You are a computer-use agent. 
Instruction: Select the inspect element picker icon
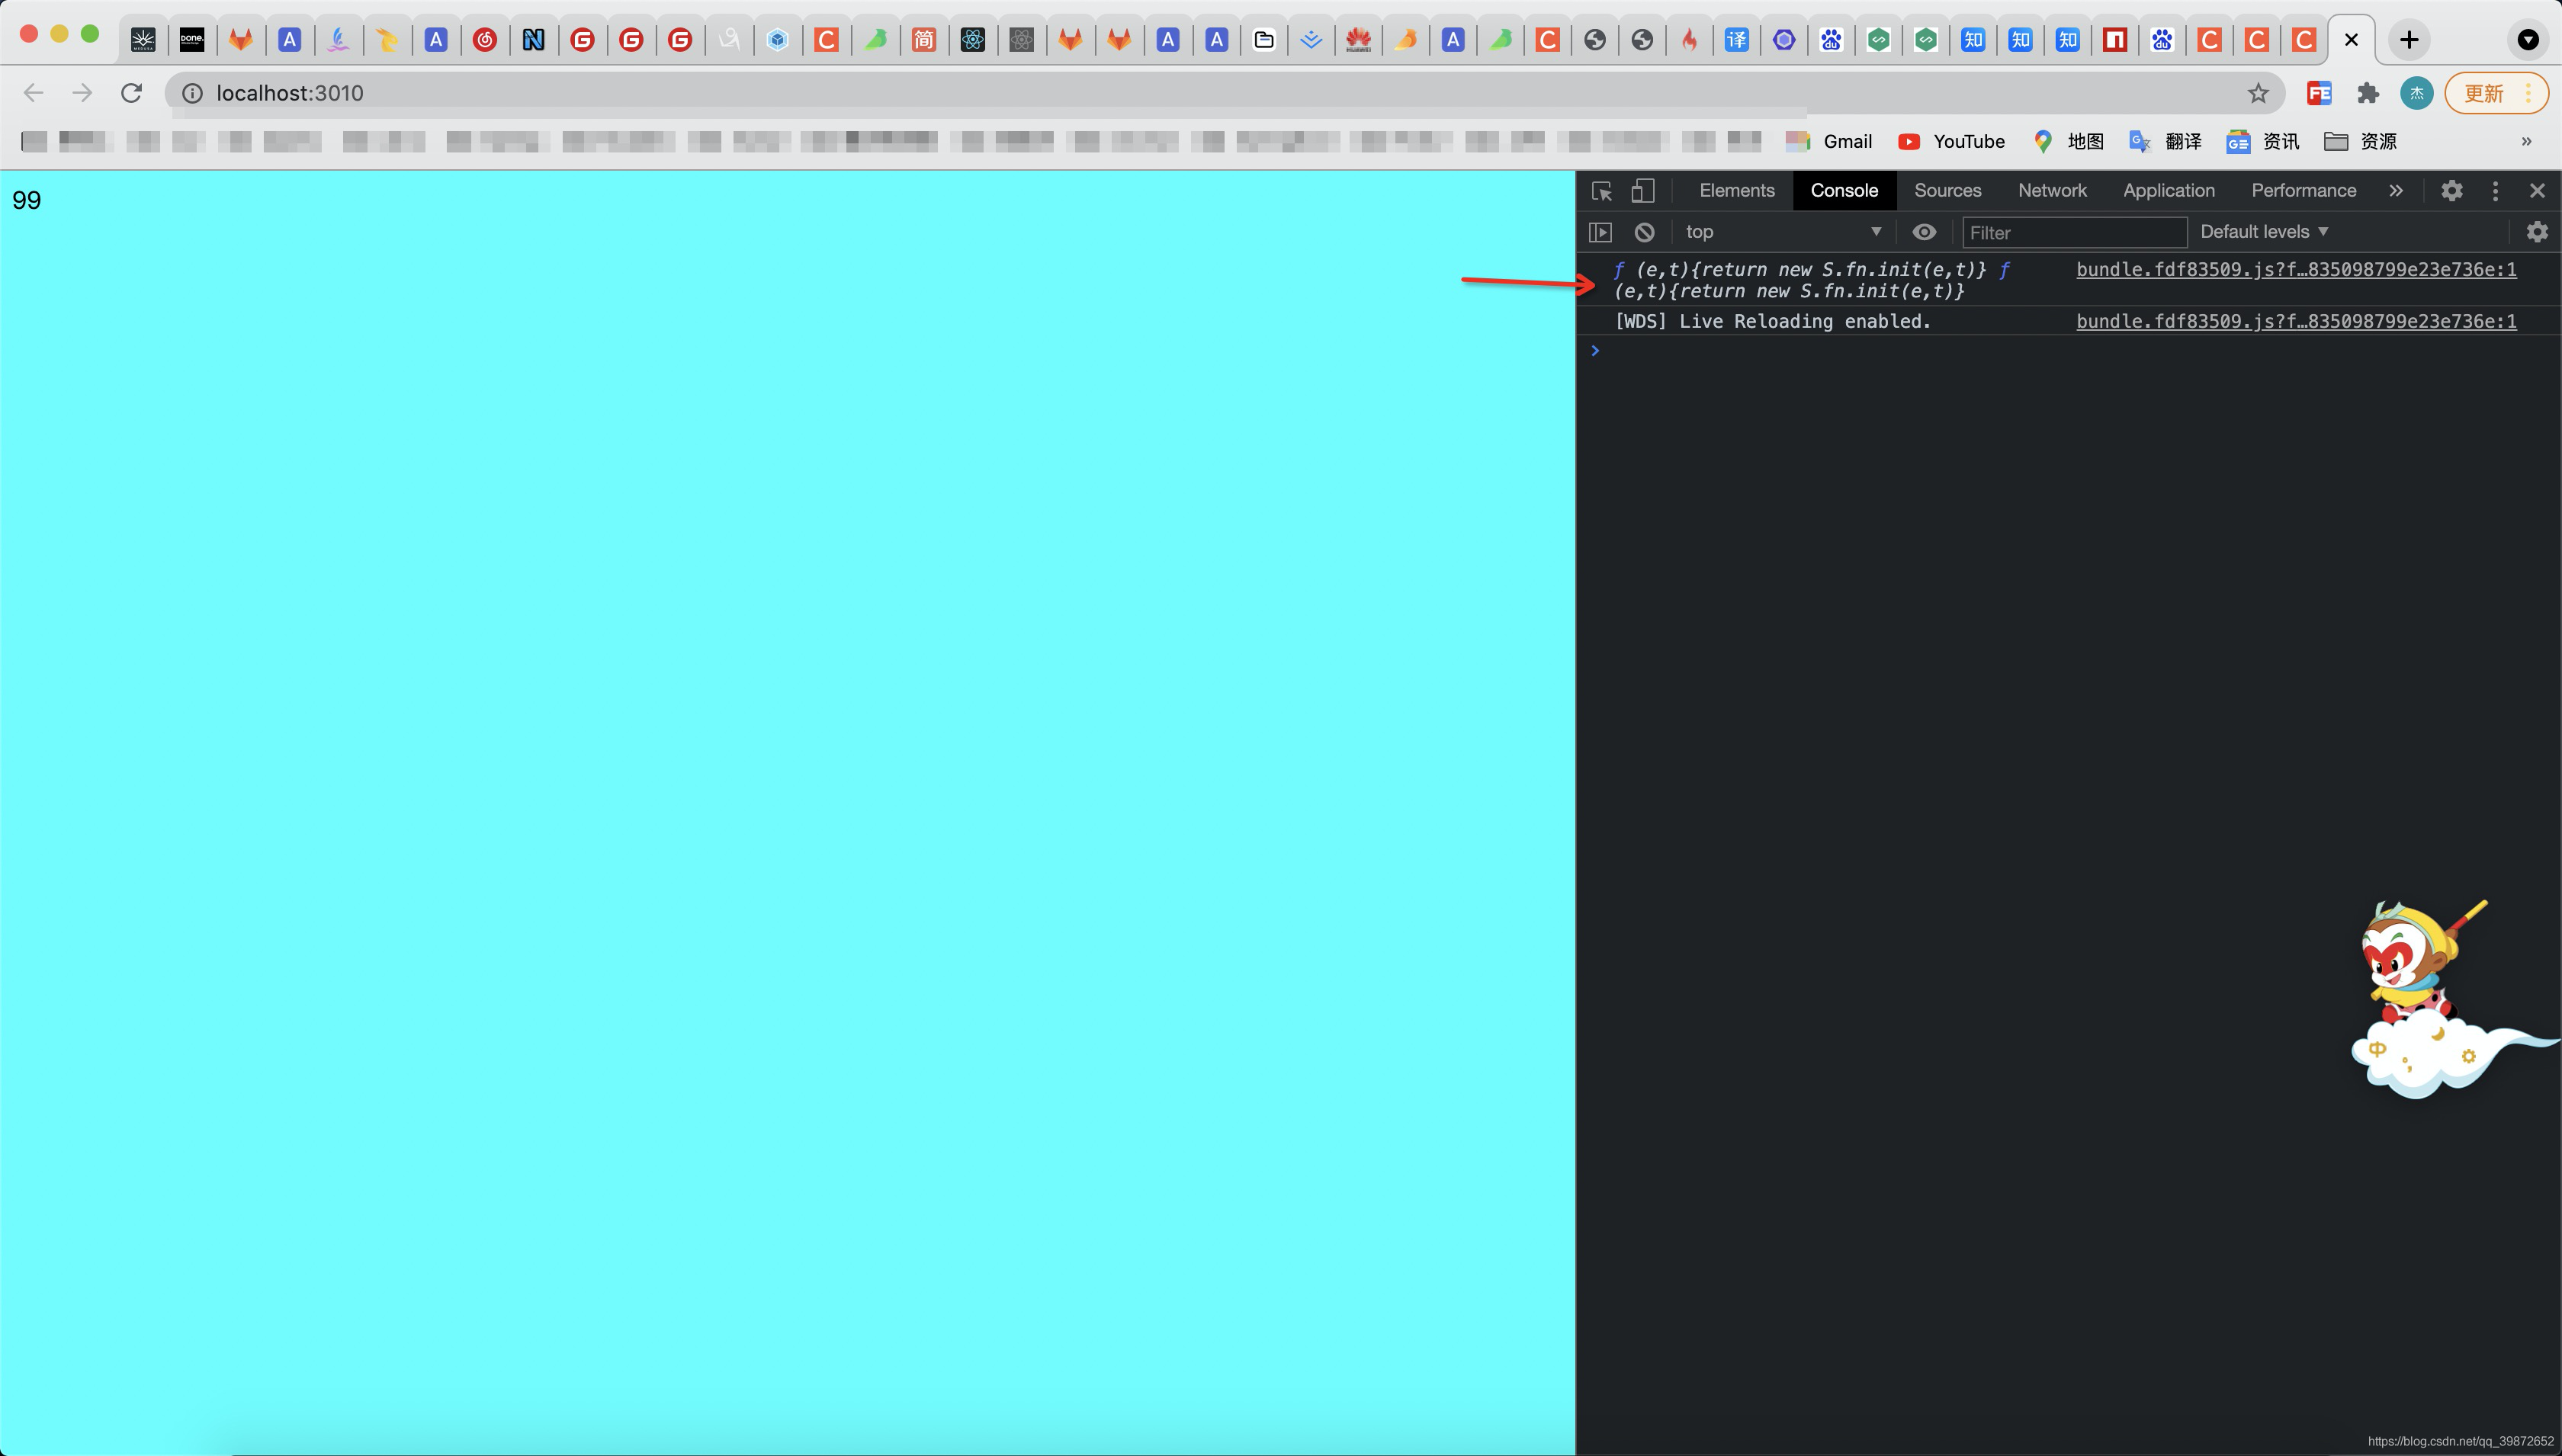(x=1601, y=191)
